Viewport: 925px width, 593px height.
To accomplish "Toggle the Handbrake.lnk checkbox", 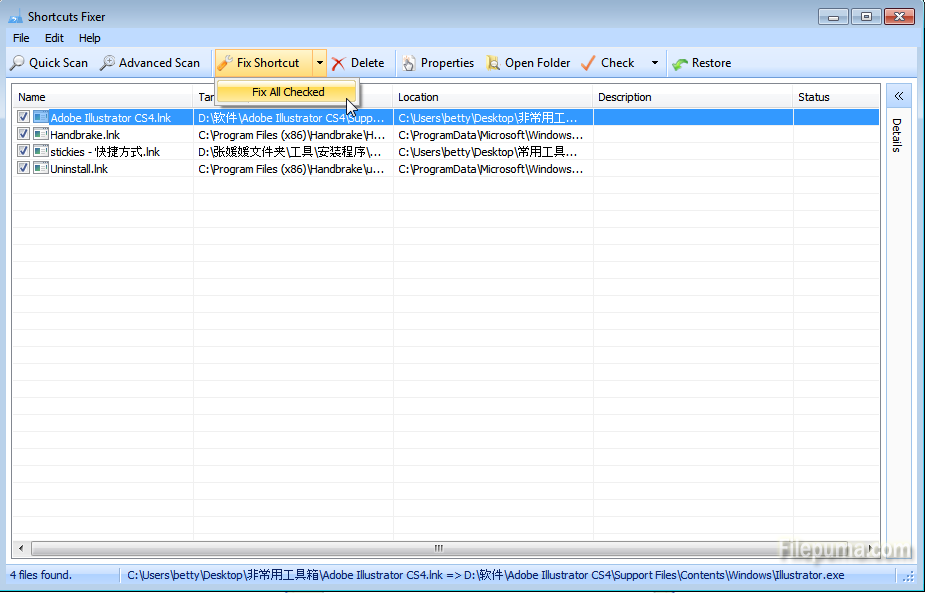I will (24, 135).
